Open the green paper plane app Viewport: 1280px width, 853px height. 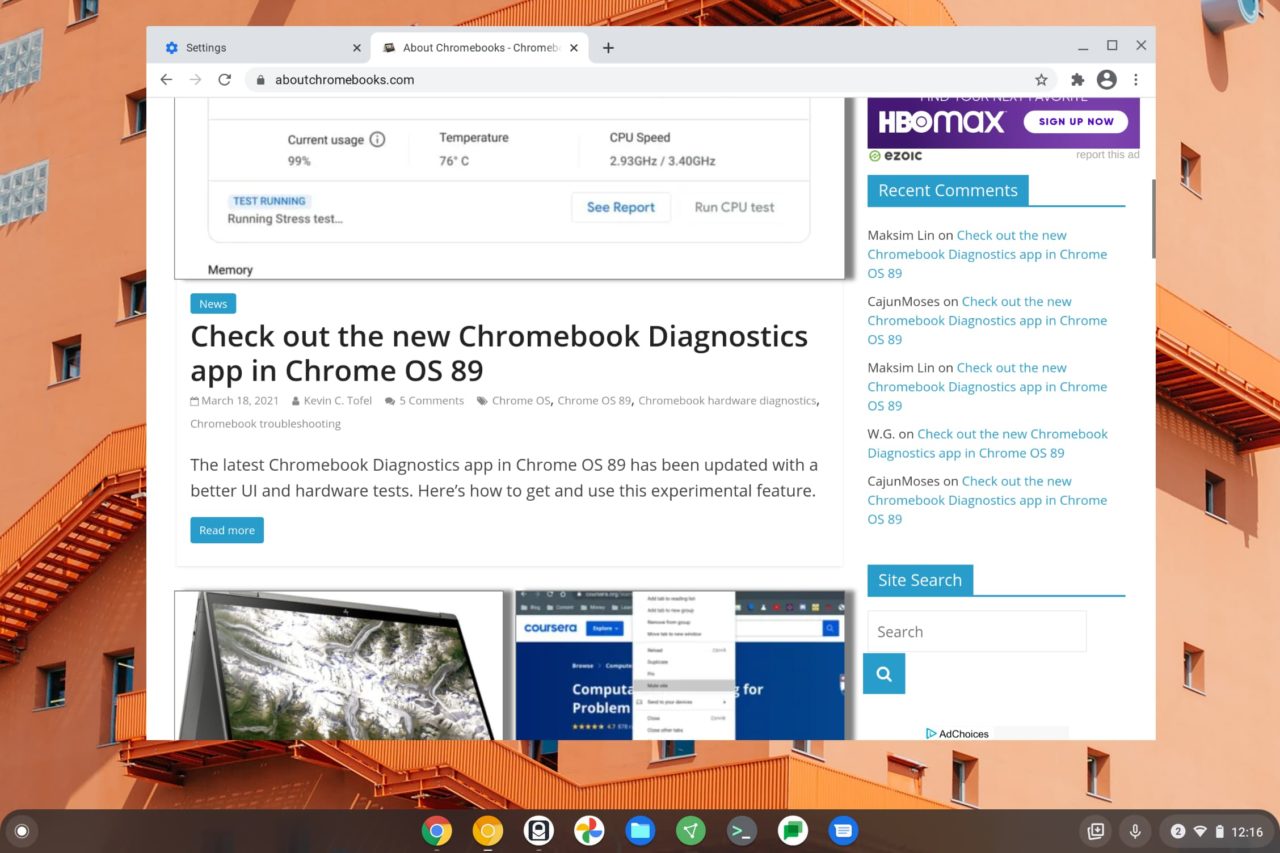pos(691,831)
